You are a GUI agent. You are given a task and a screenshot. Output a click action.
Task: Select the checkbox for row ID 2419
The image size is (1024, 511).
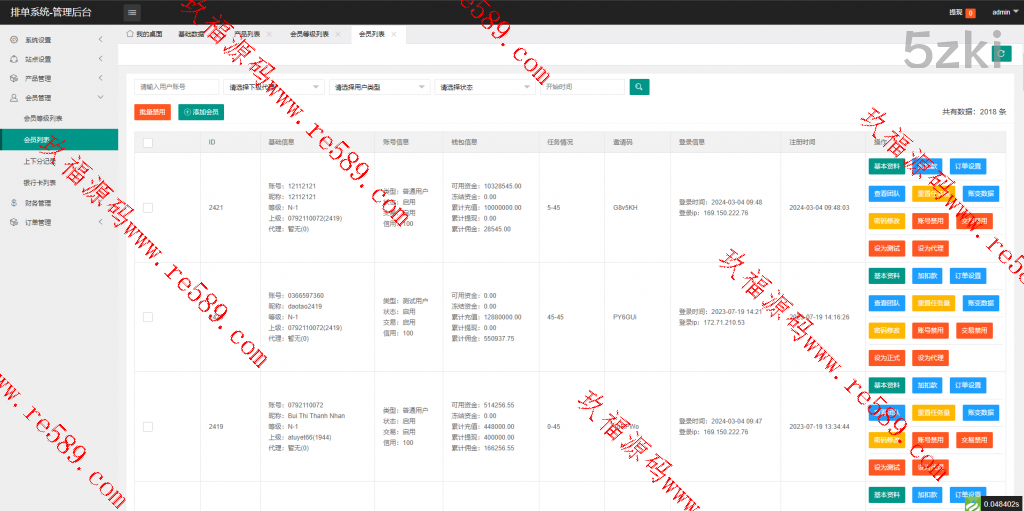pyautogui.click(x=148, y=426)
